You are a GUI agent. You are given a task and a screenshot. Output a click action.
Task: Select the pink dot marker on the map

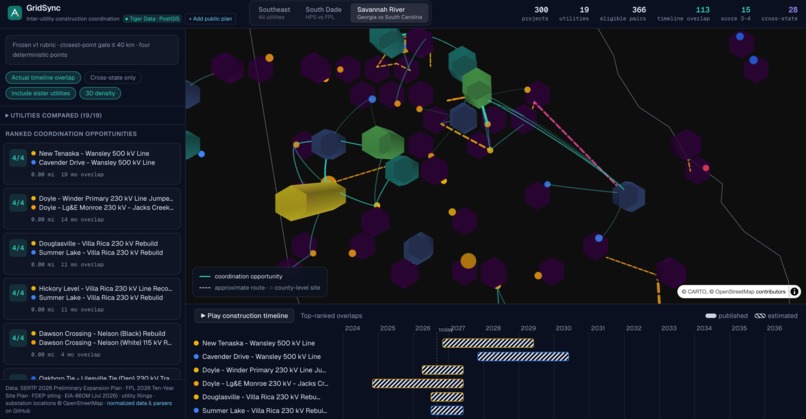click(706, 168)
